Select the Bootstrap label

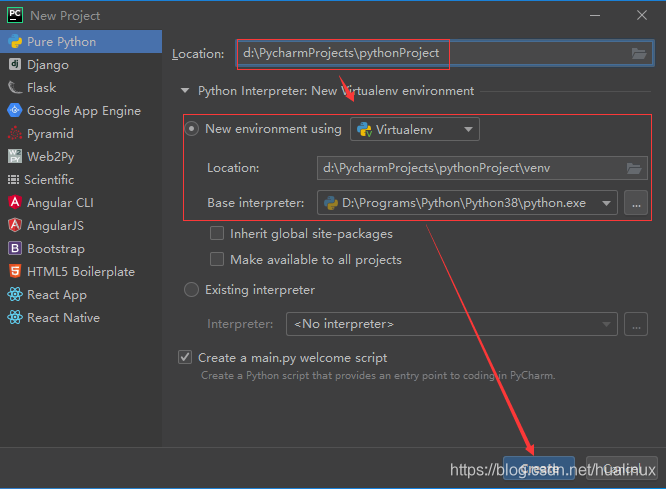click(56, 249)
